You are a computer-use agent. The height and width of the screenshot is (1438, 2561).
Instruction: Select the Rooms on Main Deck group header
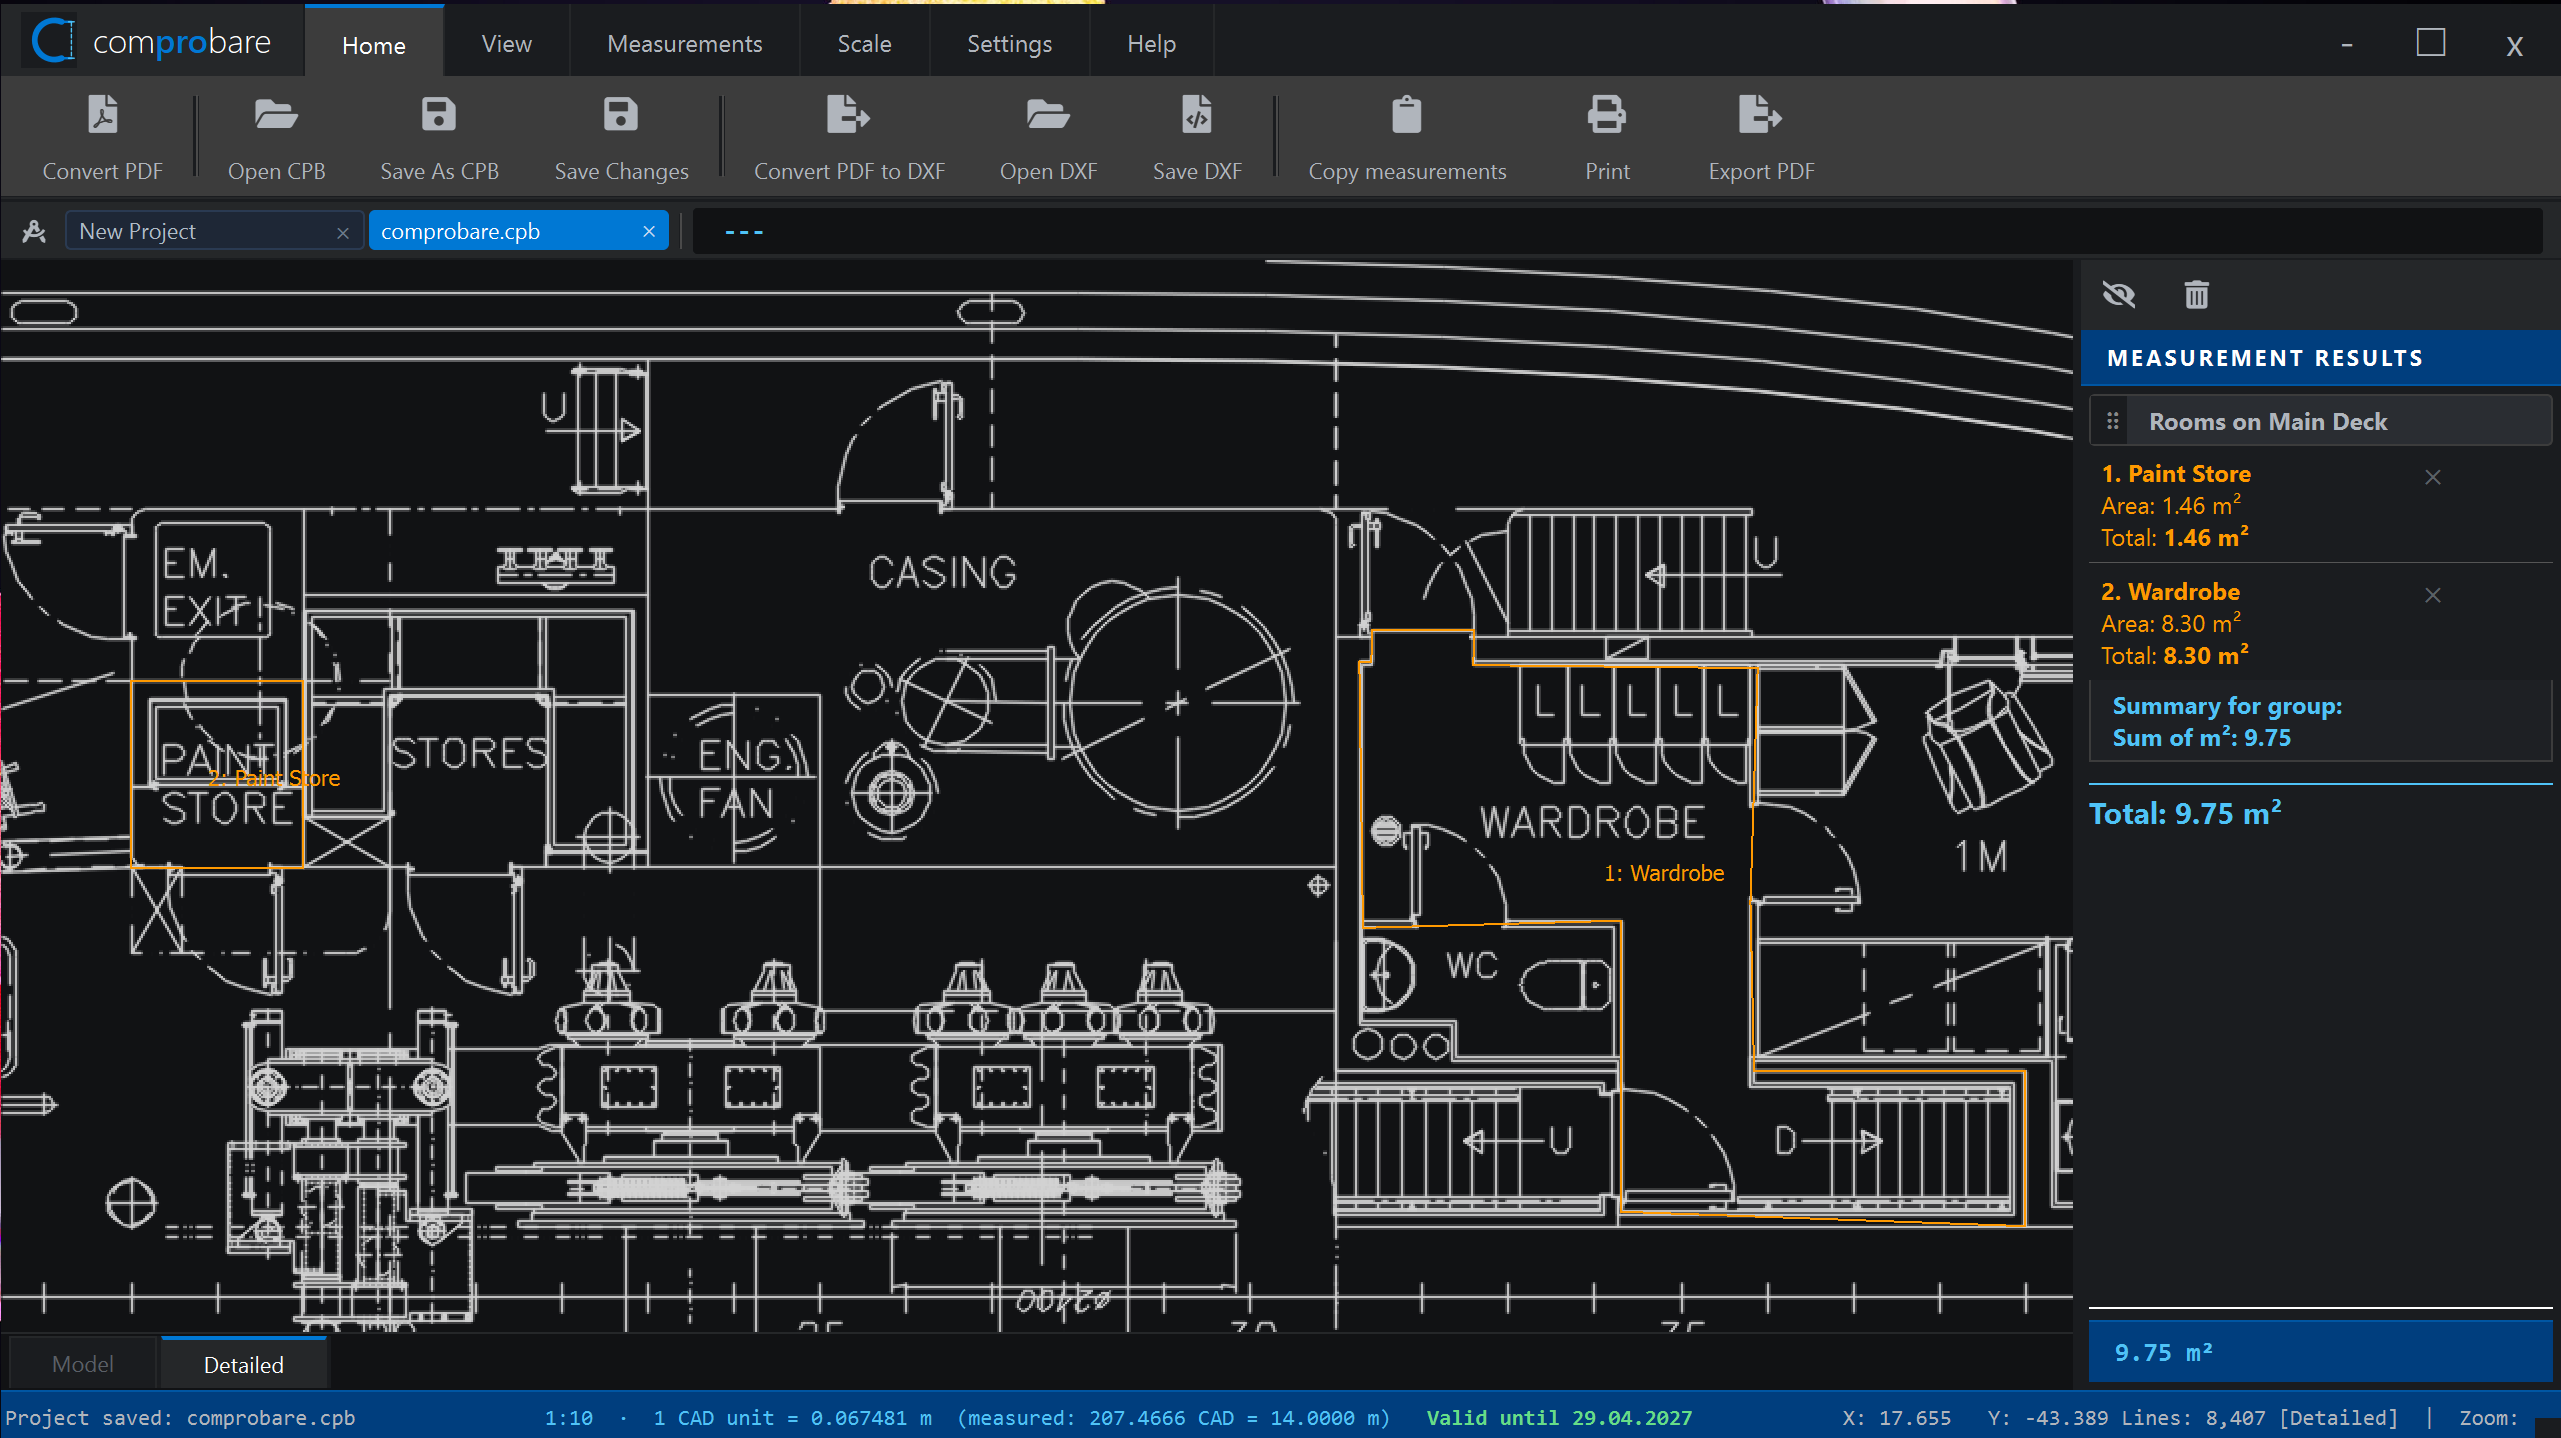point(2320,421)
